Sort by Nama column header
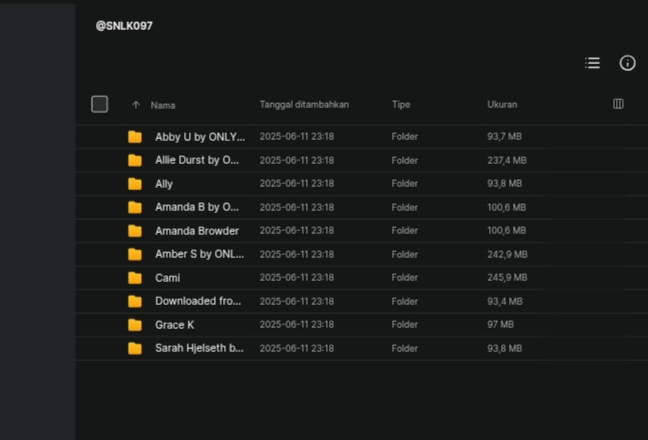 (x=163, y=105)
